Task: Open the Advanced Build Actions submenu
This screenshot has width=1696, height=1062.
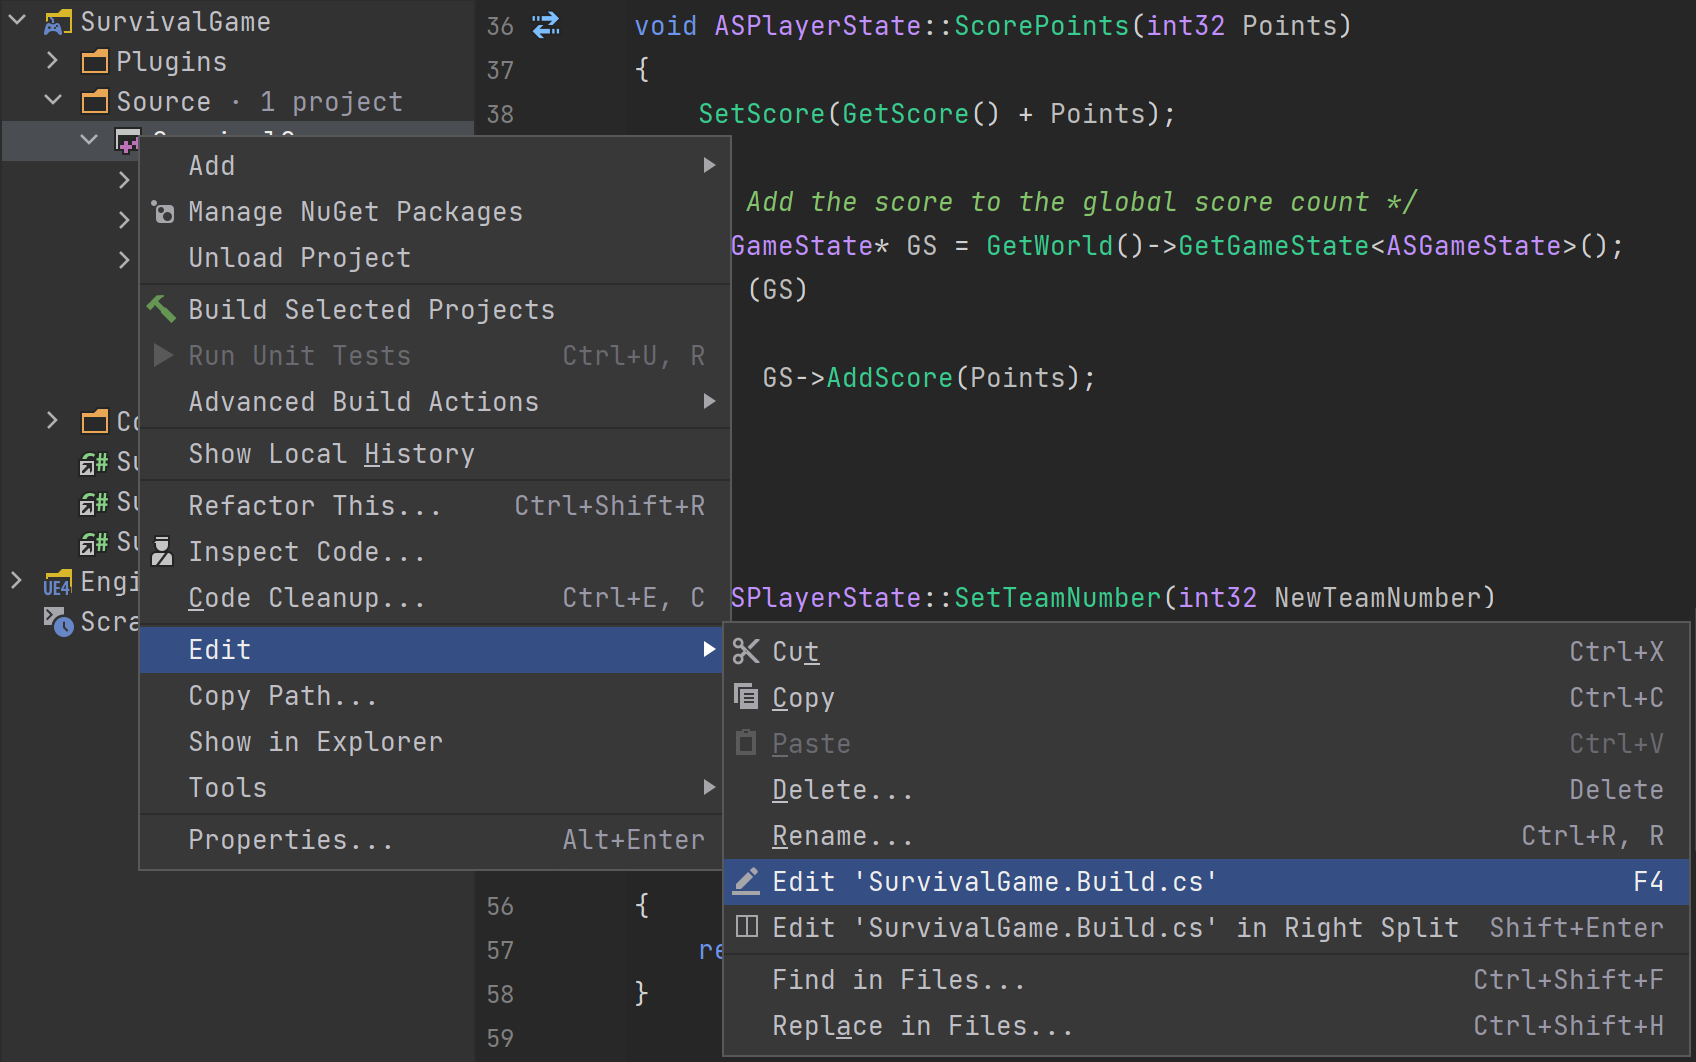Action: click(x=363, y=401)
